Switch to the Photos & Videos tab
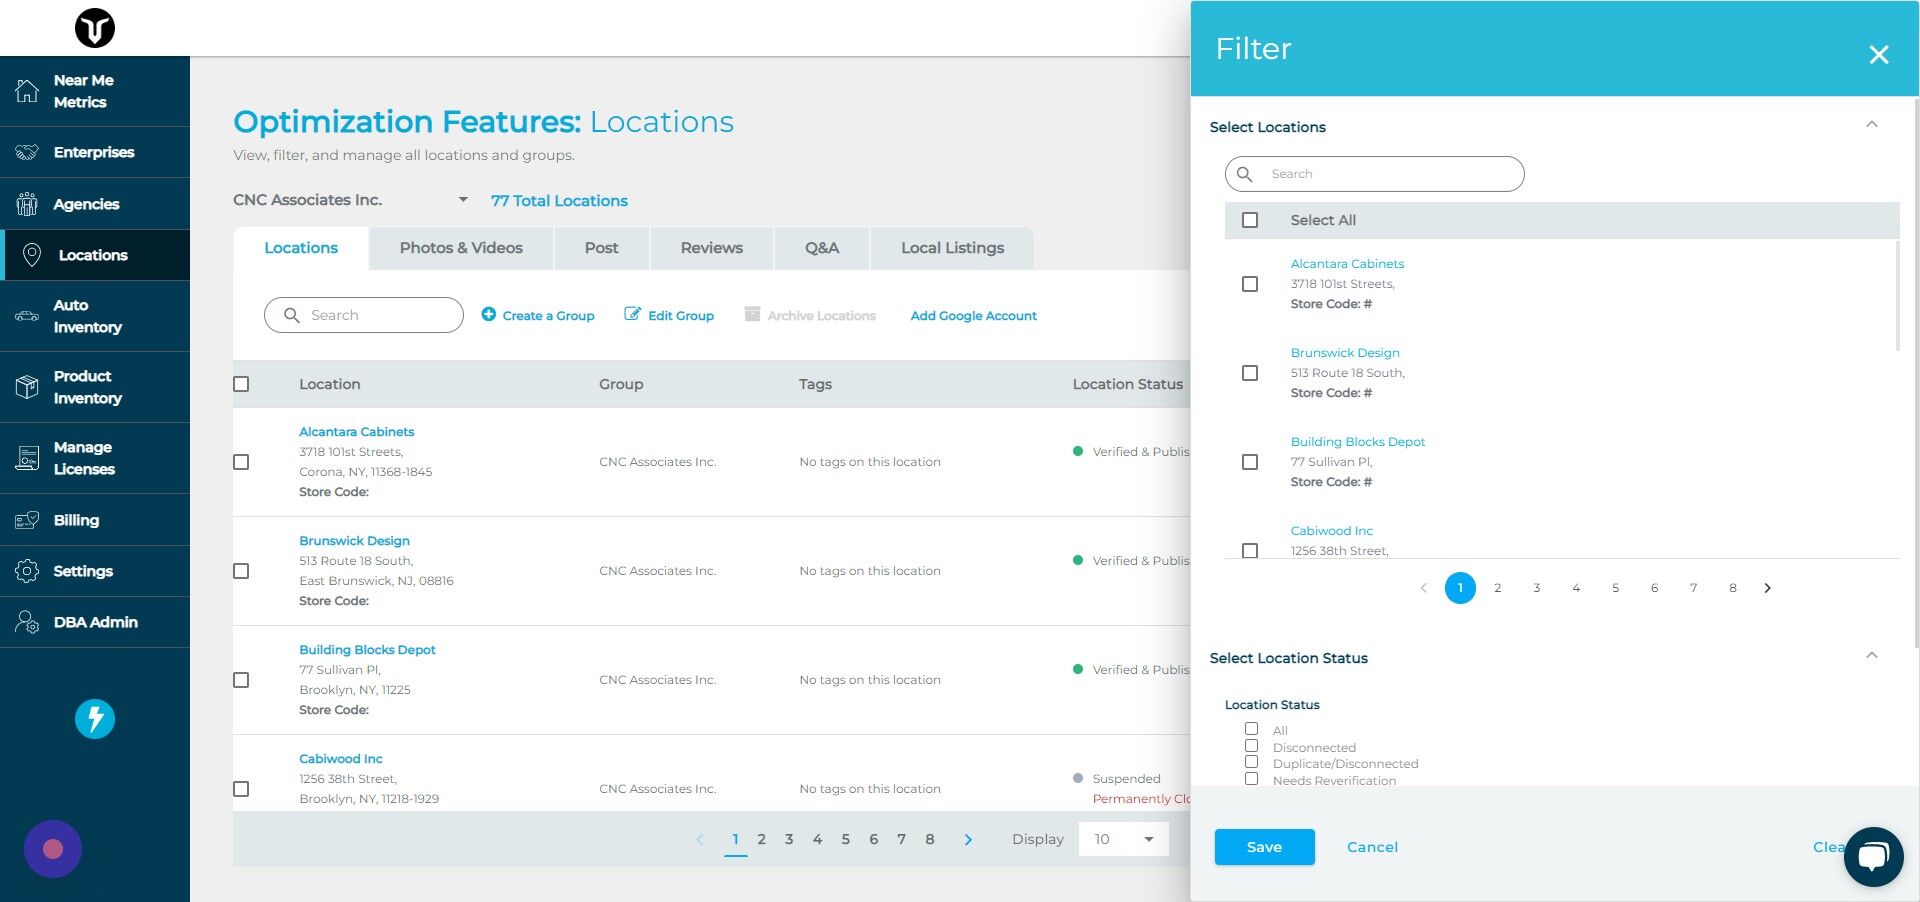 [x=461, y=247]
